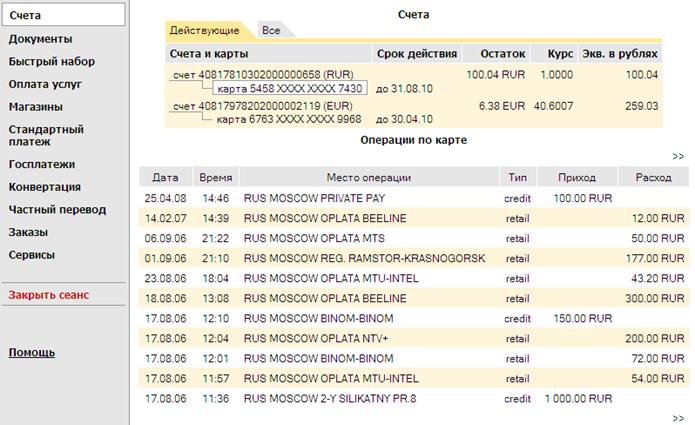The height and width of the screenshot is (425, 695).
Task: Open Сервисы in the sidebar
Action: pyautogui.click(x=31, y=255)
